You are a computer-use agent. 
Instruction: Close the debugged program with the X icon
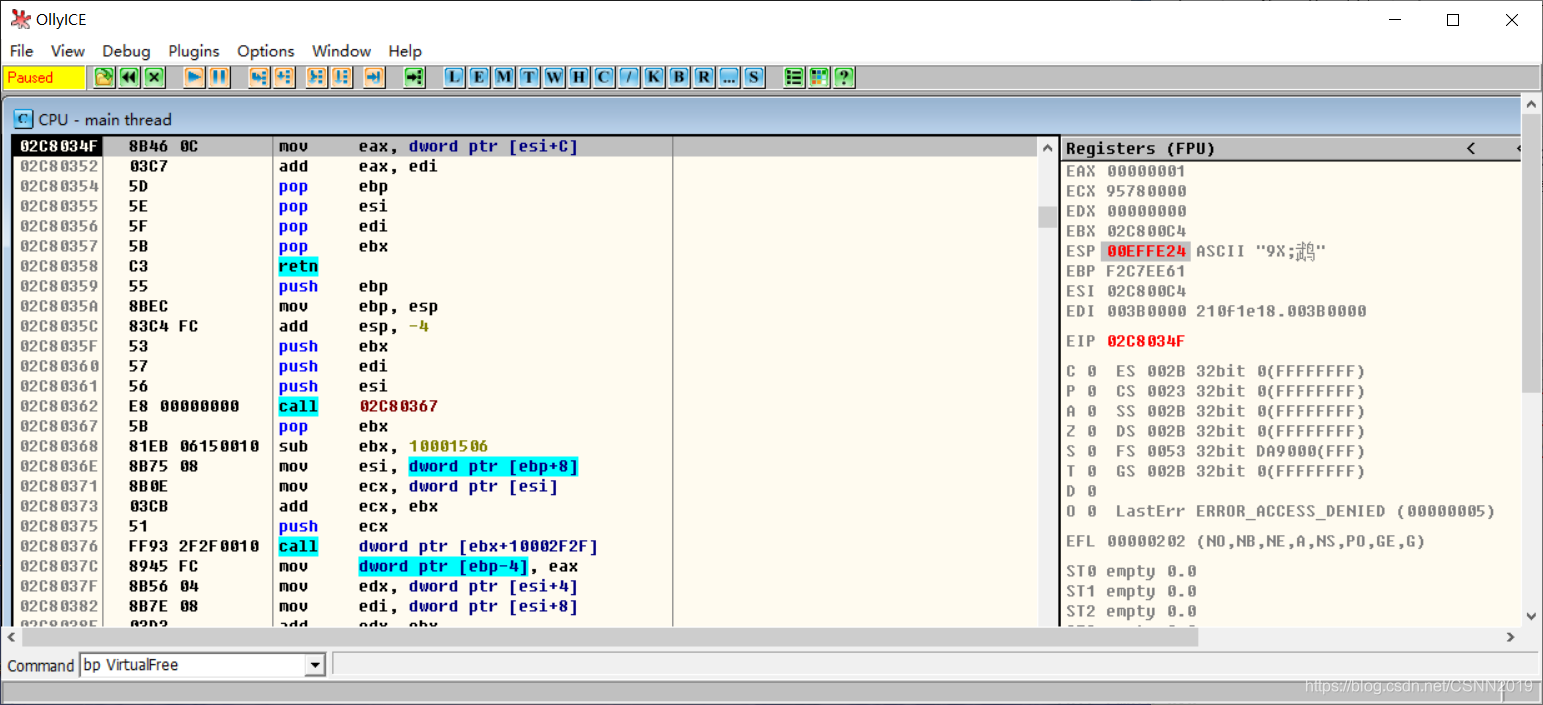pos(154,77)
